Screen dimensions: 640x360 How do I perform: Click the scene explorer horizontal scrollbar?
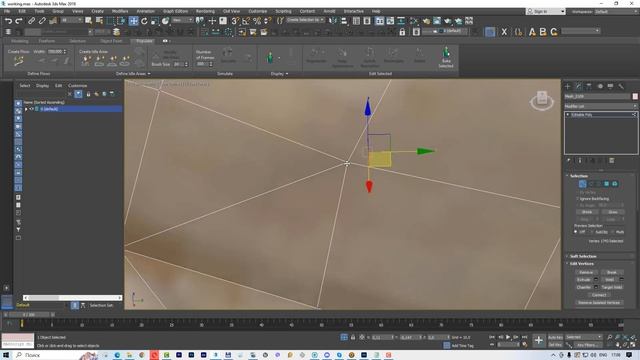pyautogui.click(x=72, y=298)
